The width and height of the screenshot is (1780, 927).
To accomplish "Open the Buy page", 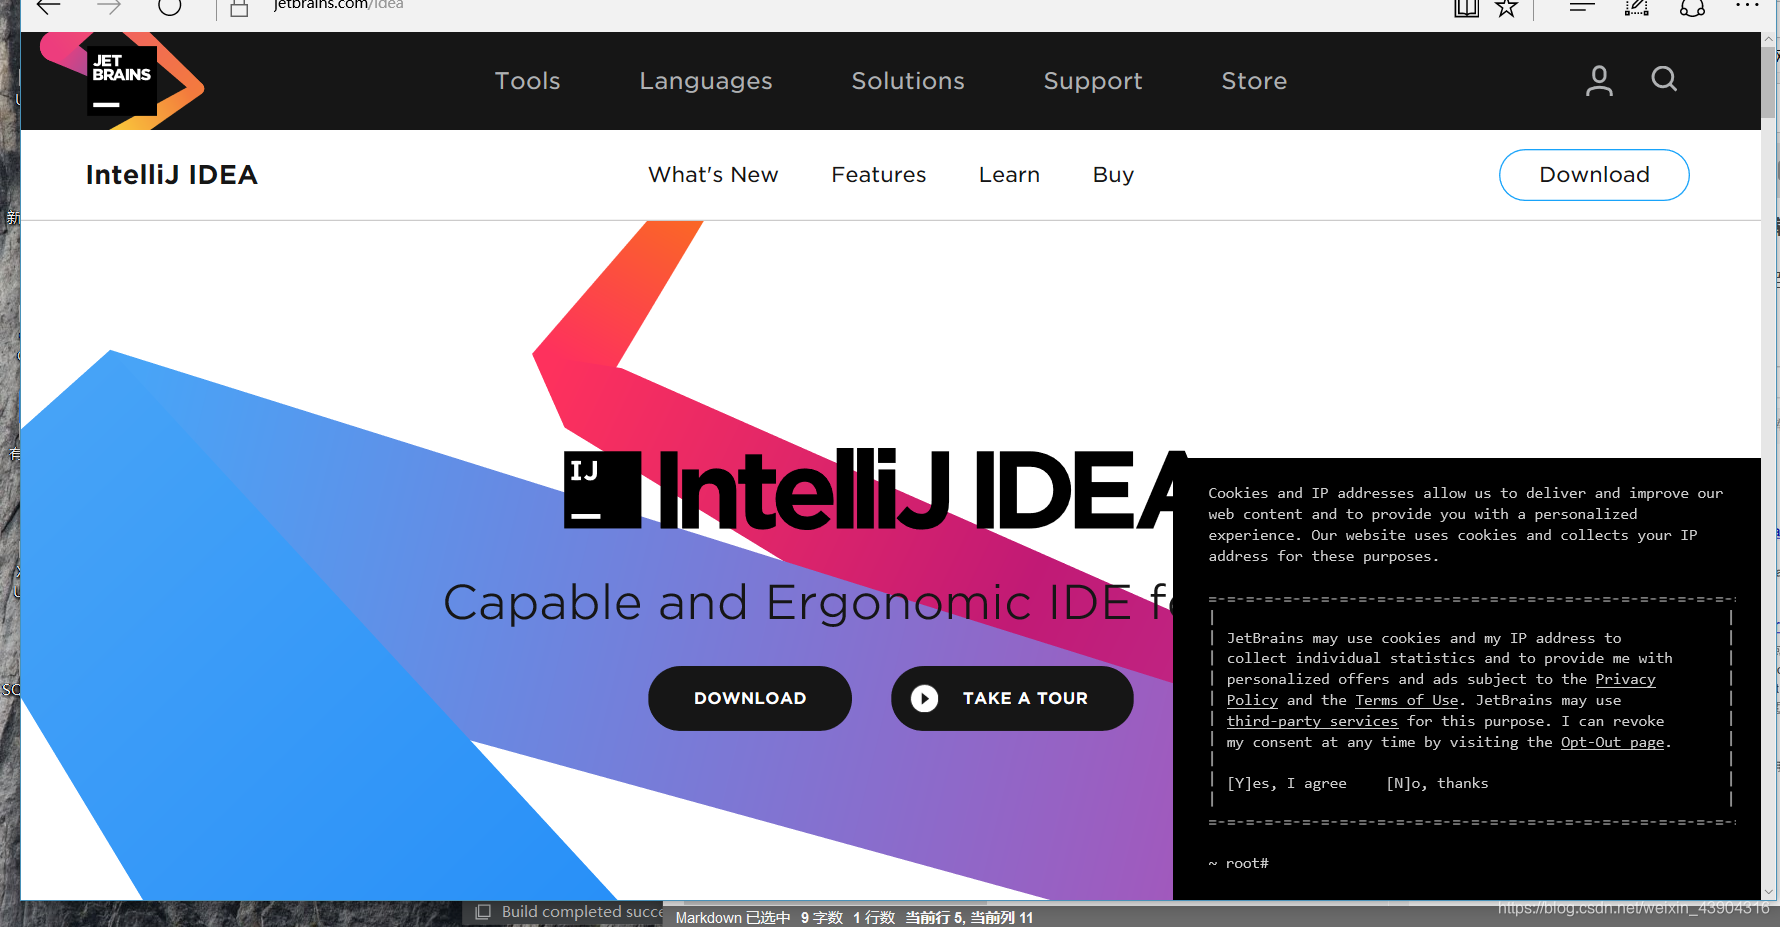I will 1113,175.
